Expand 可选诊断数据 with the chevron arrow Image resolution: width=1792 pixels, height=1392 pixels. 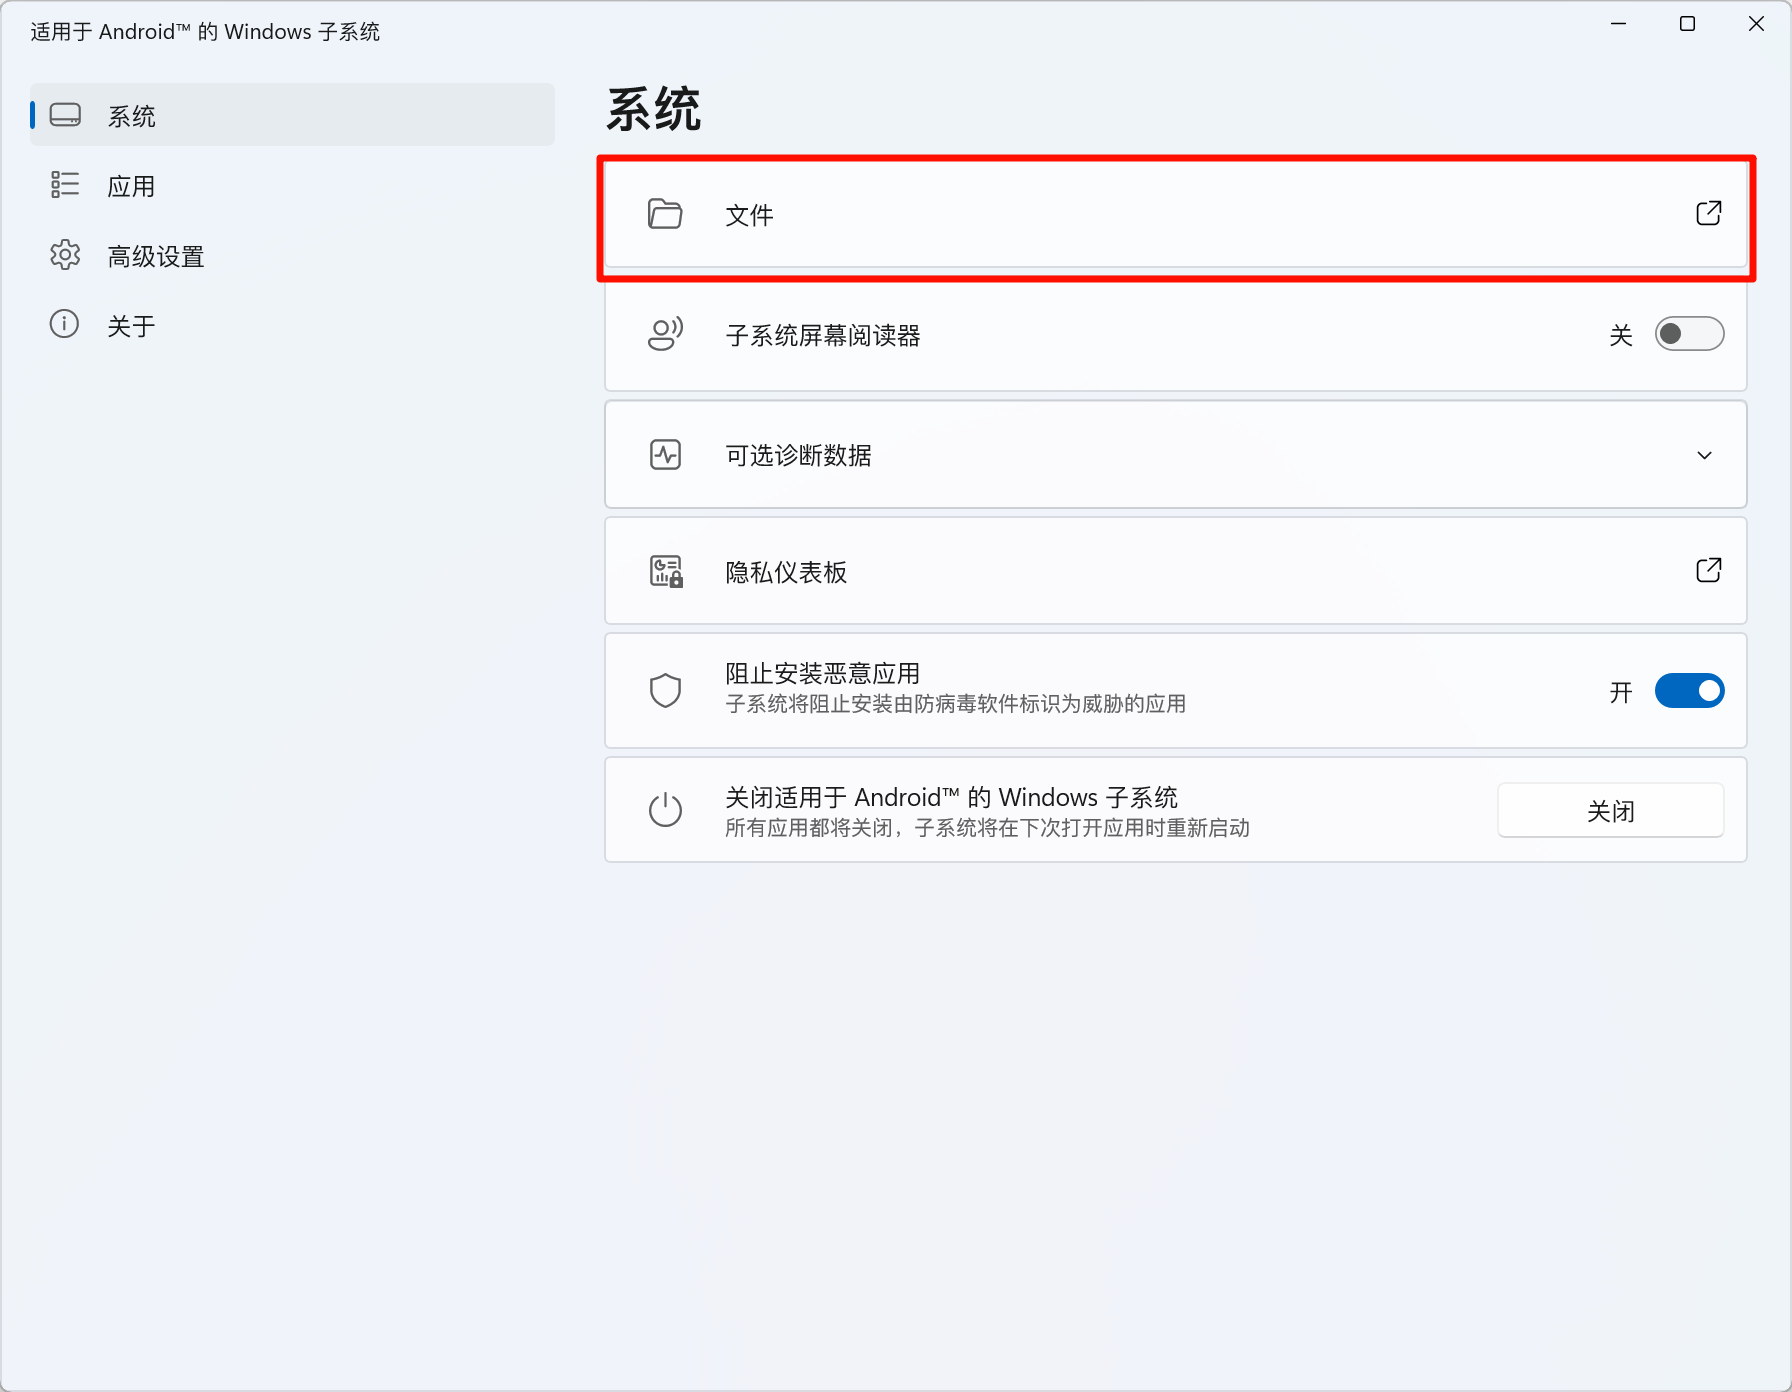click(1704, 455)
